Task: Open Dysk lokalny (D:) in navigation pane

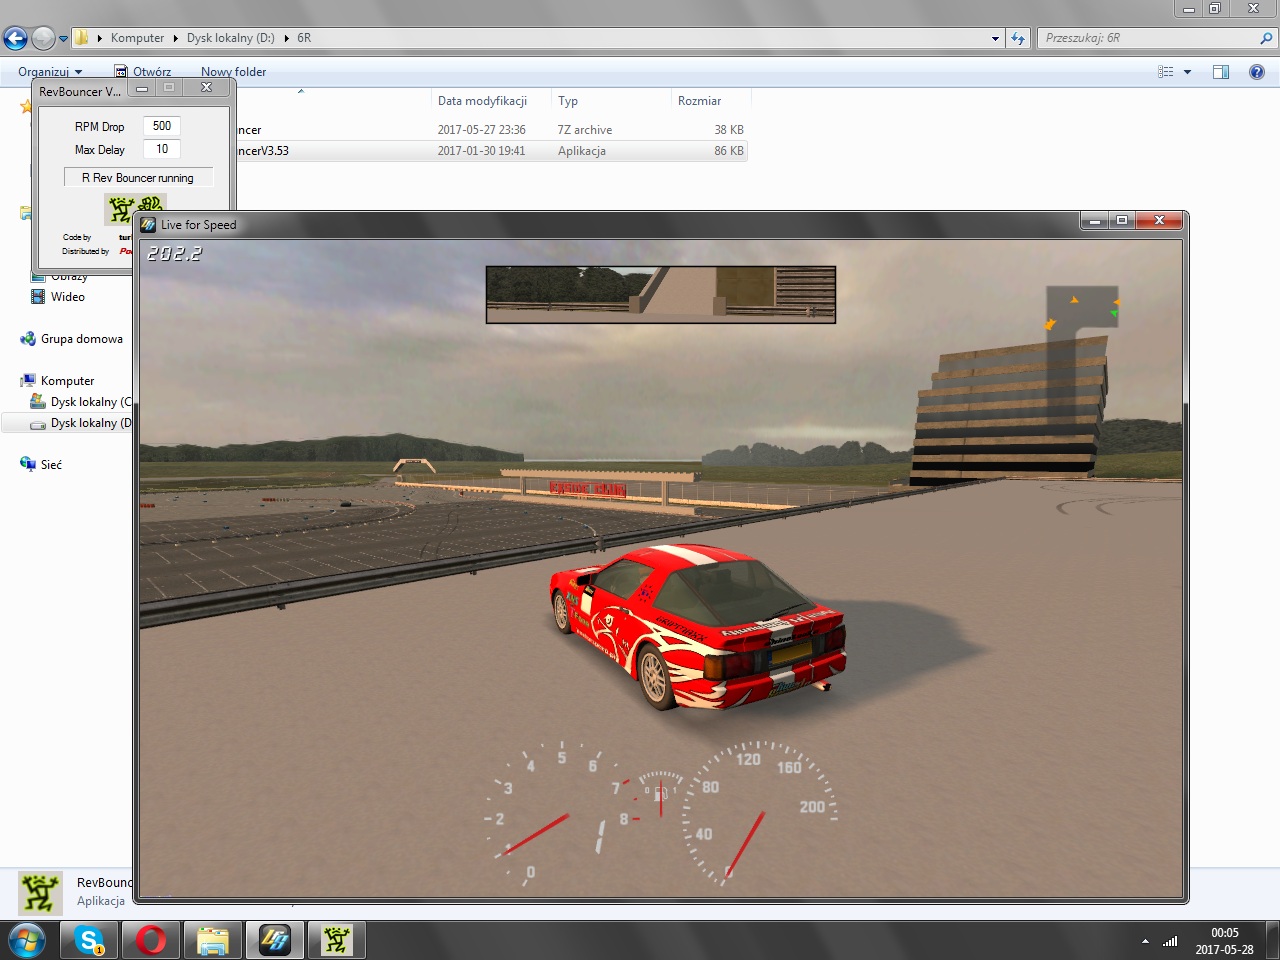Action: tap(82, 423)
